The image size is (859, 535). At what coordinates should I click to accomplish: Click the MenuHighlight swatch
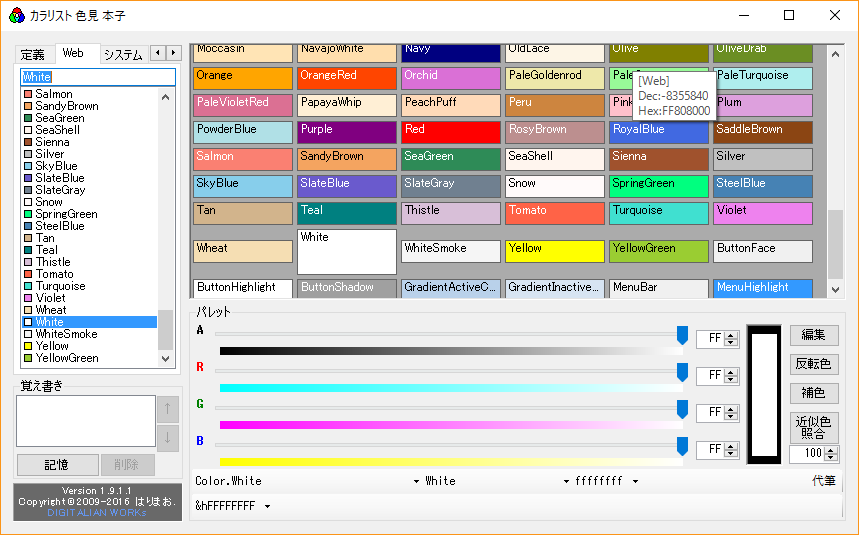(x=763, y=289)
